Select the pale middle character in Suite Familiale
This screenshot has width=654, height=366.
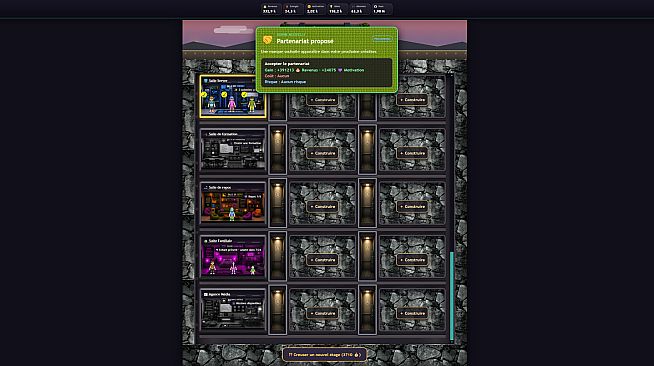233,268
